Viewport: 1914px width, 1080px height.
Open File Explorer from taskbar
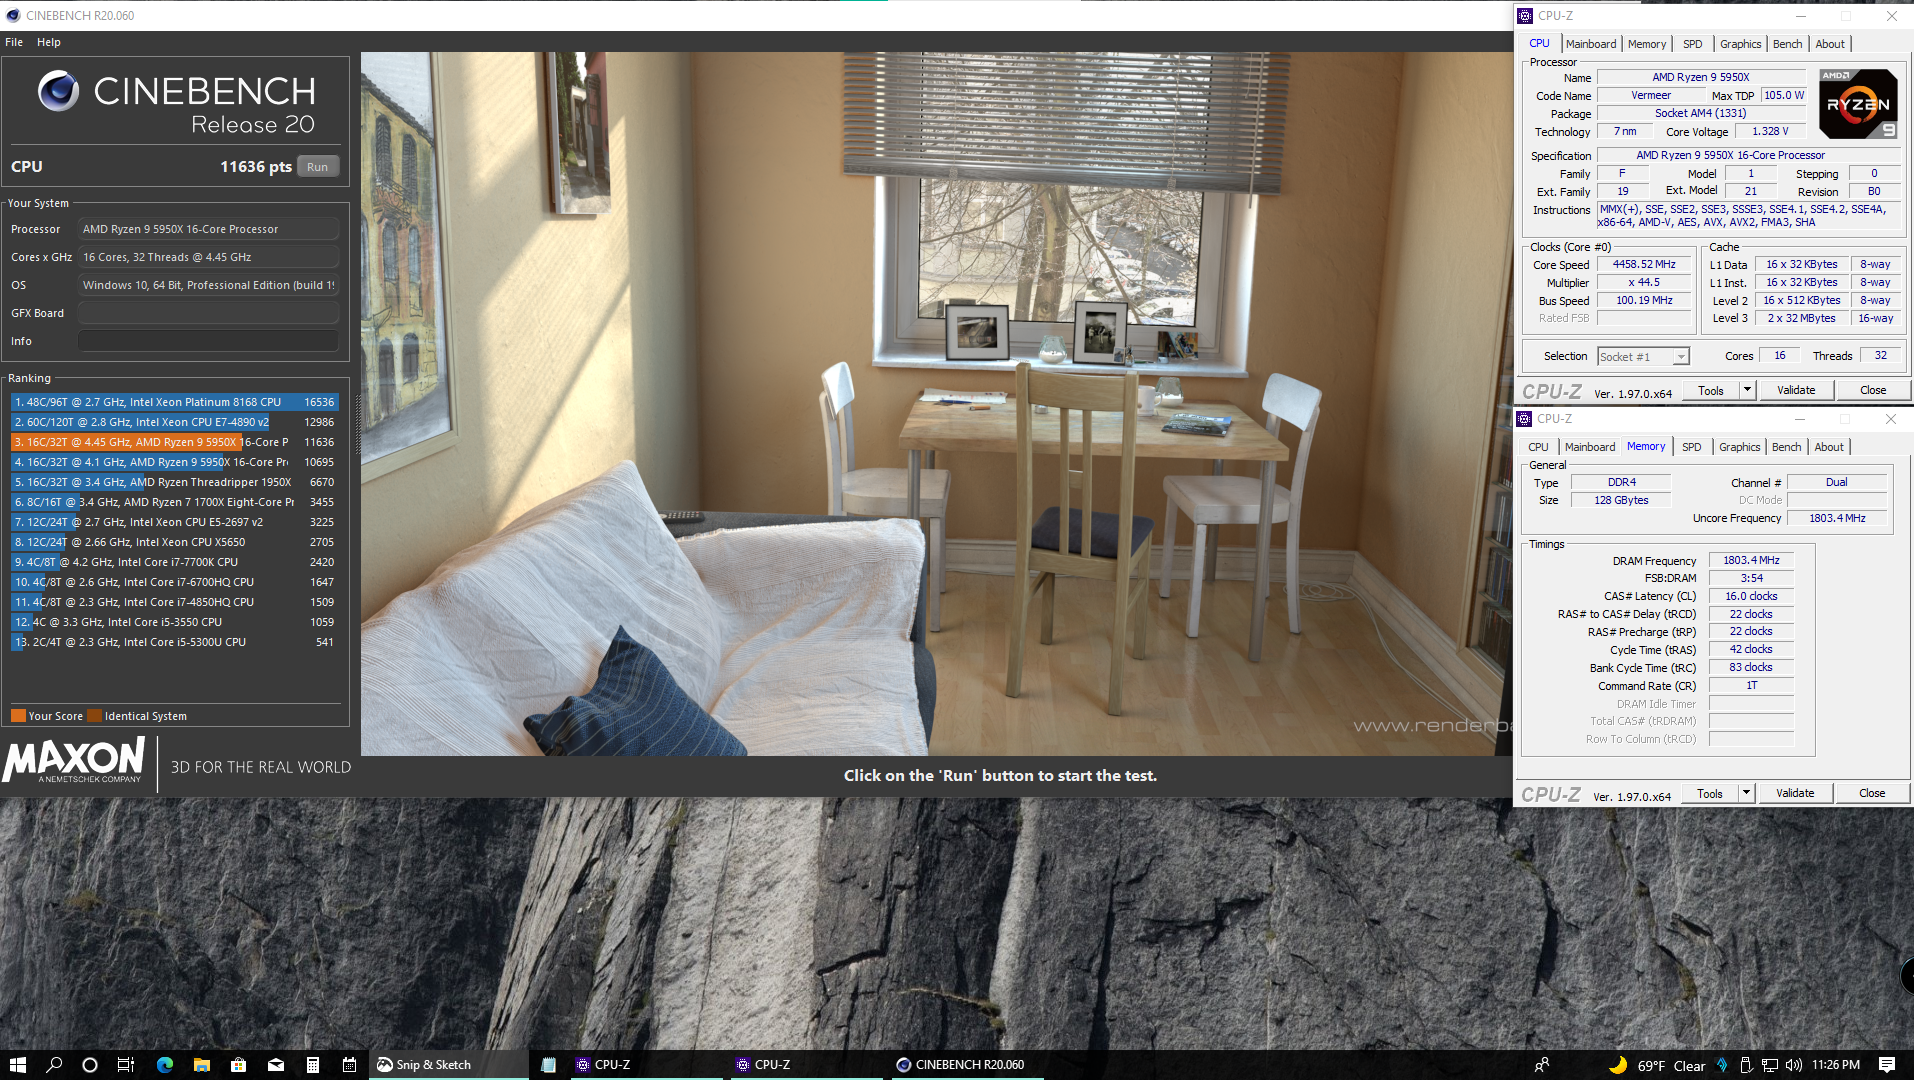pyautogui.click(x=201, y=1065)
